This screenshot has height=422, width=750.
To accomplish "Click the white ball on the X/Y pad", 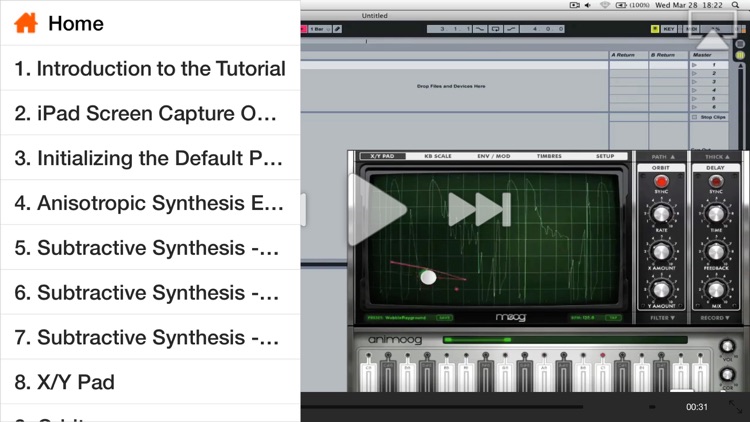I will [x=428, y=277].
